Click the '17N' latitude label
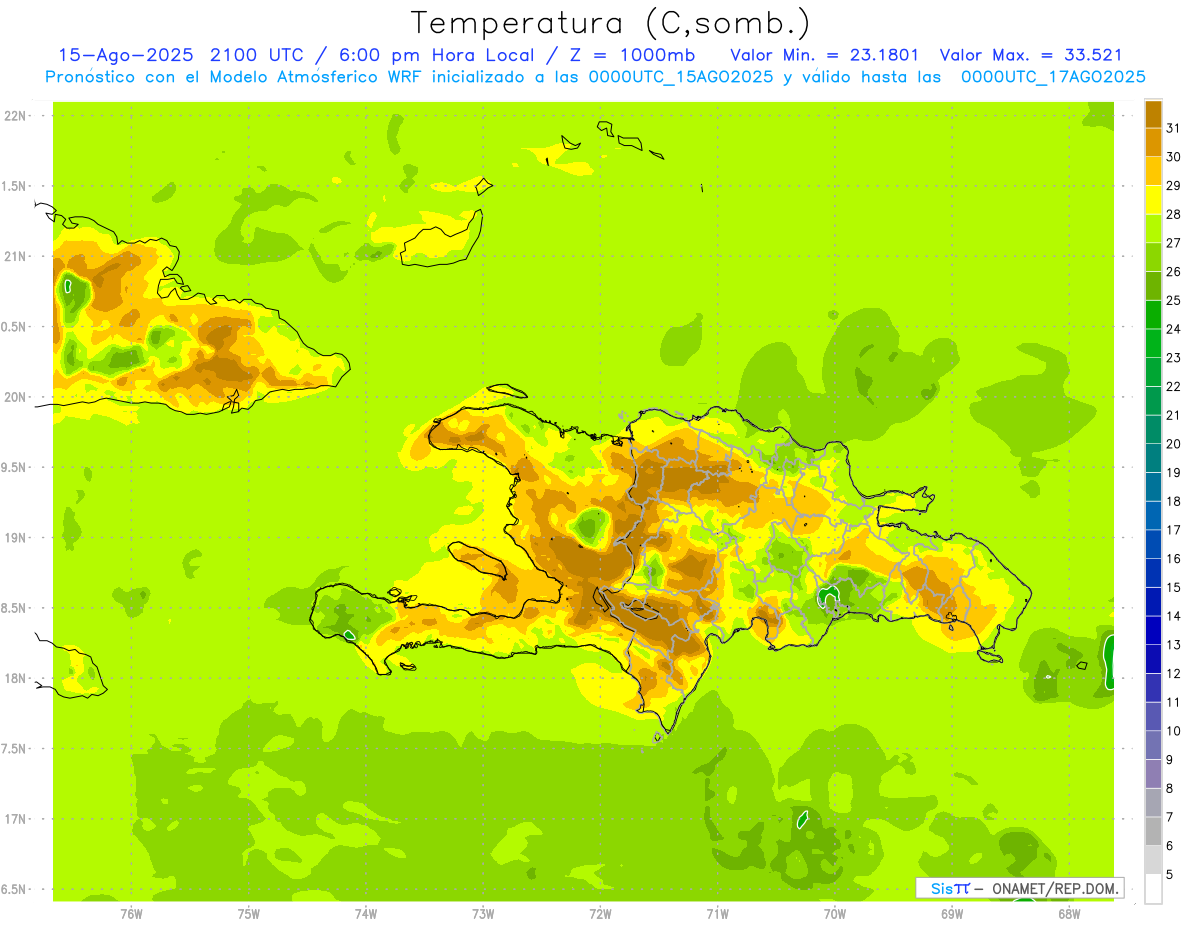 (x=16, y=818)
